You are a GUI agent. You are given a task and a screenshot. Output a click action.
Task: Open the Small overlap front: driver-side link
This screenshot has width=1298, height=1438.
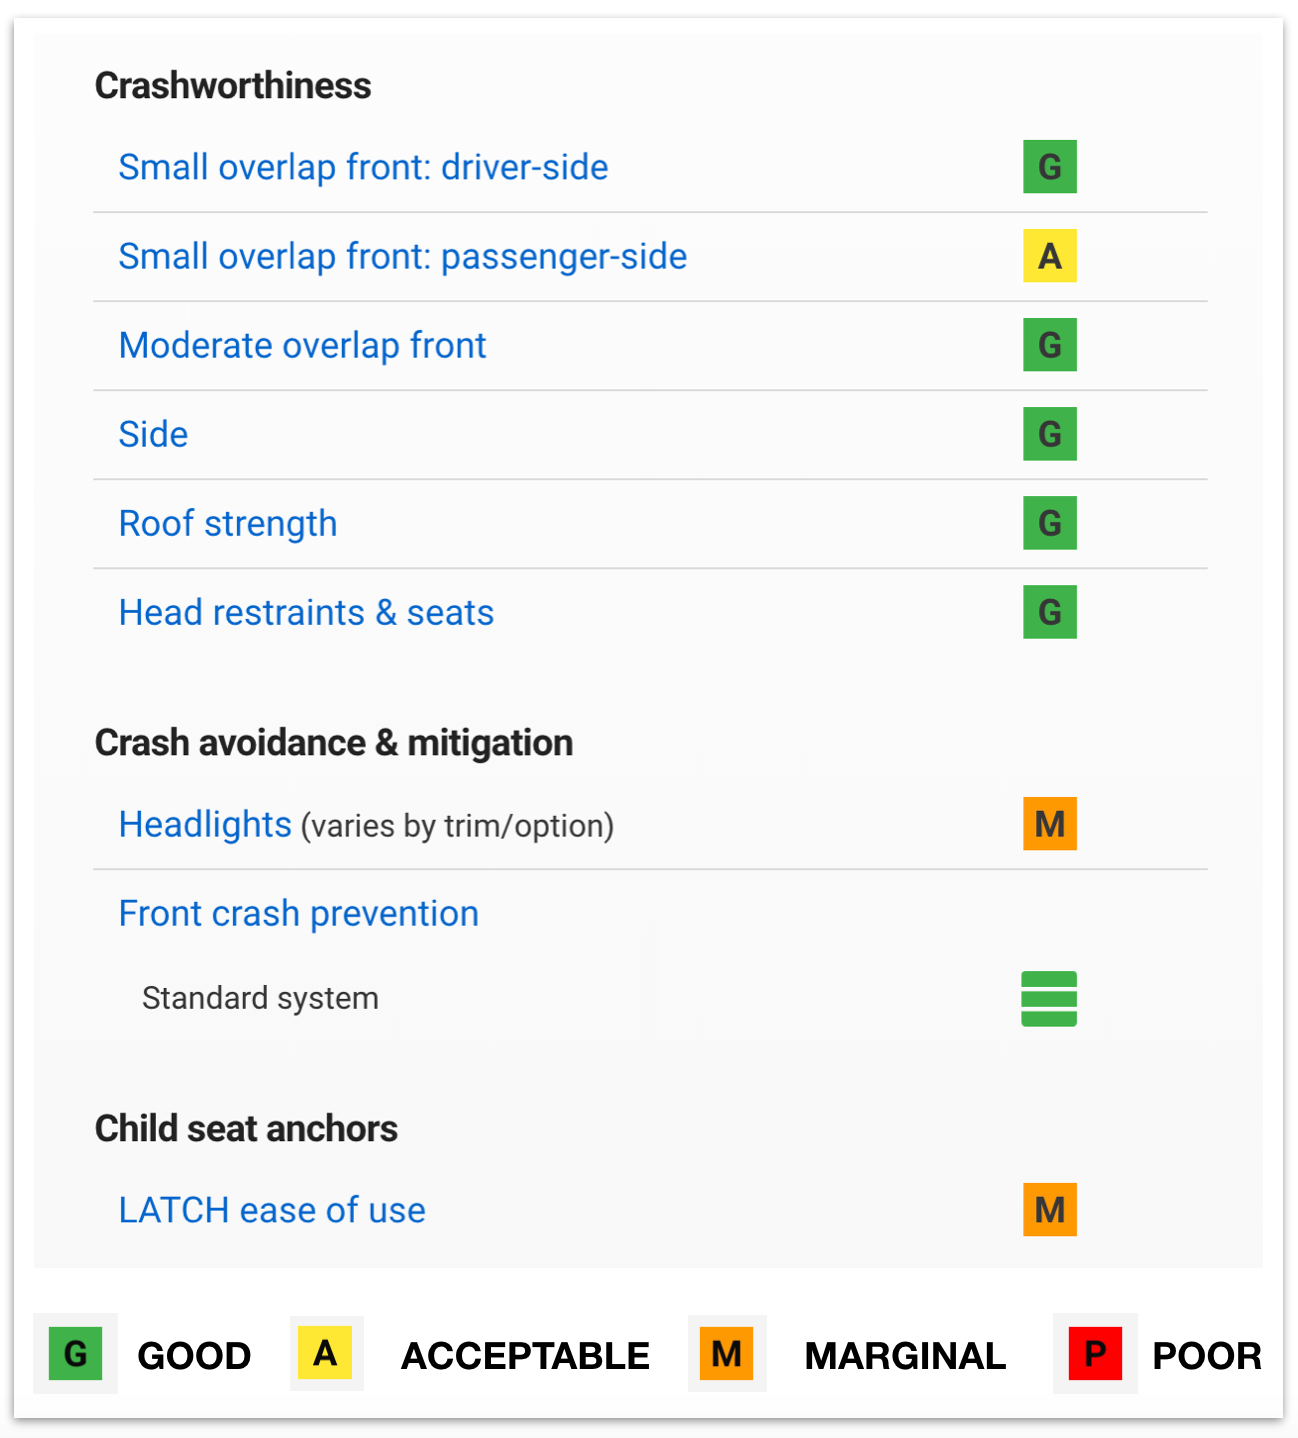[x=363, y=167]
